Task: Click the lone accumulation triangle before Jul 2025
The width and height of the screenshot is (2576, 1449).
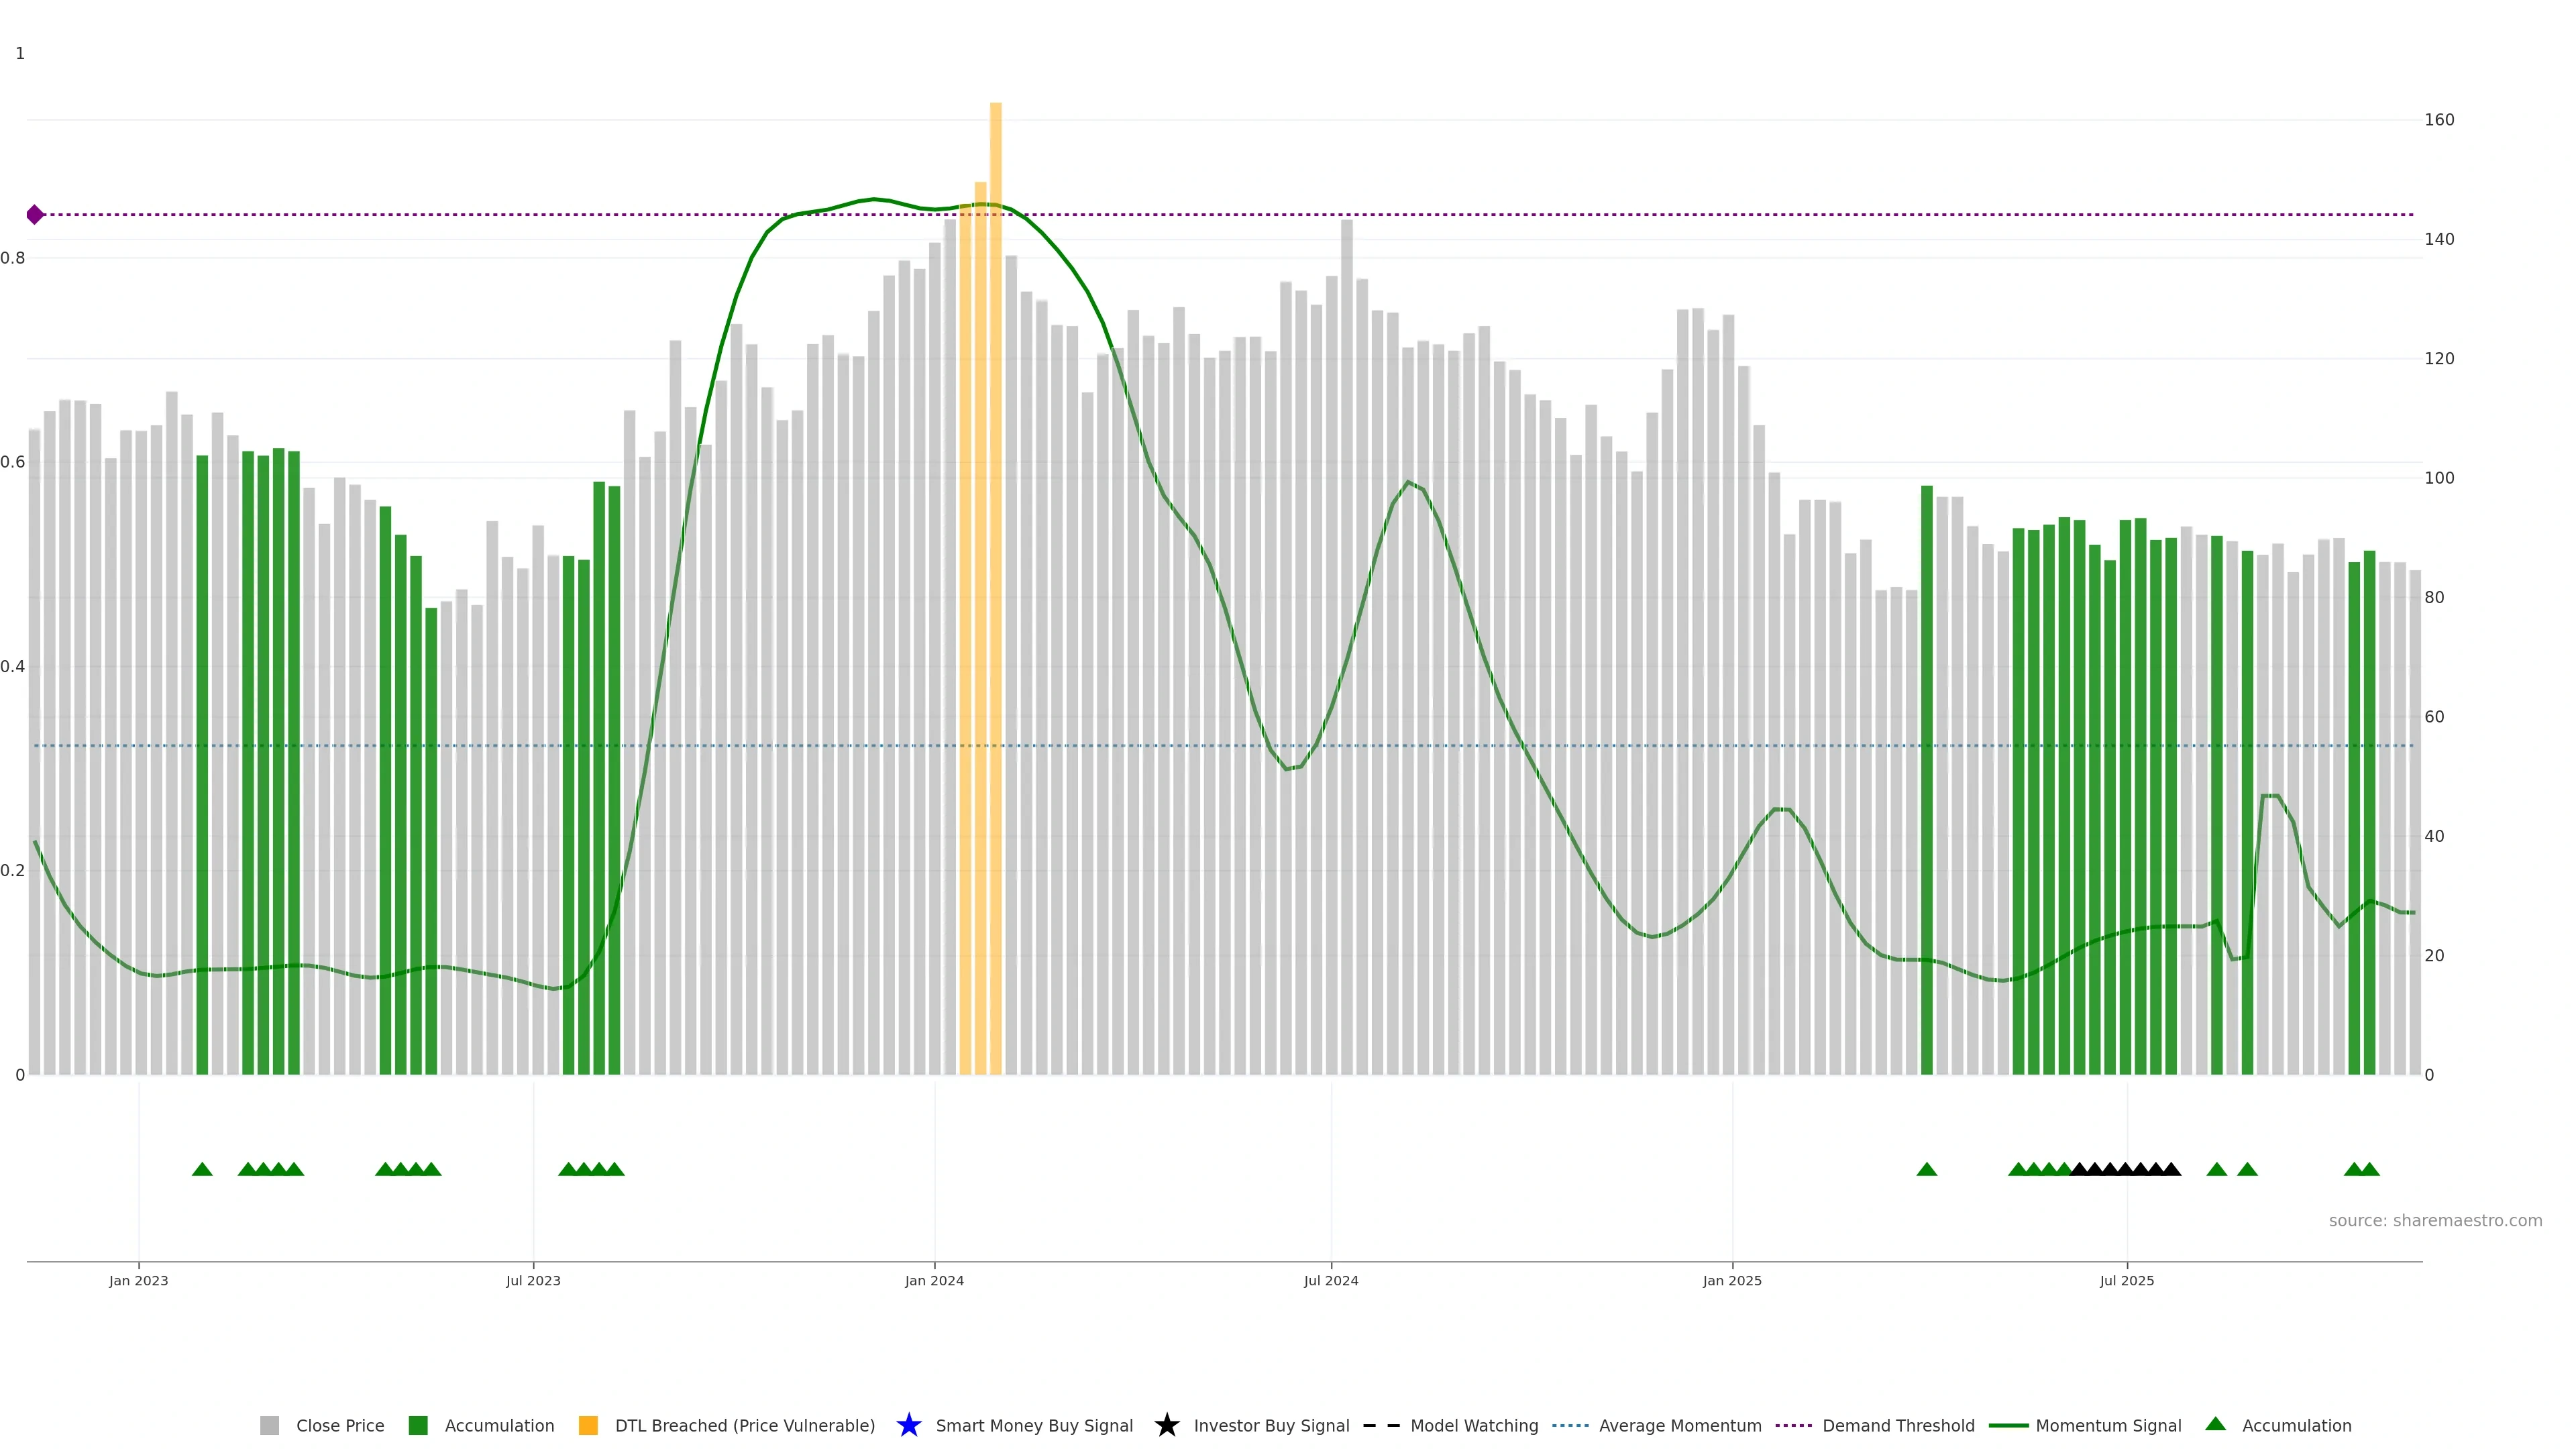Action: pos(1926,1169)
